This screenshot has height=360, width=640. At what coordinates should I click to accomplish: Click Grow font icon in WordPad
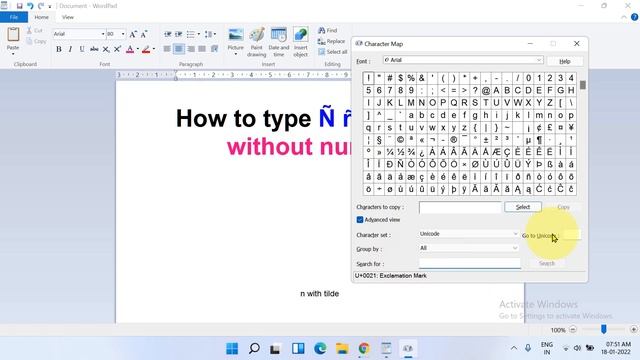pyautogui.click(x=133, y=34)
